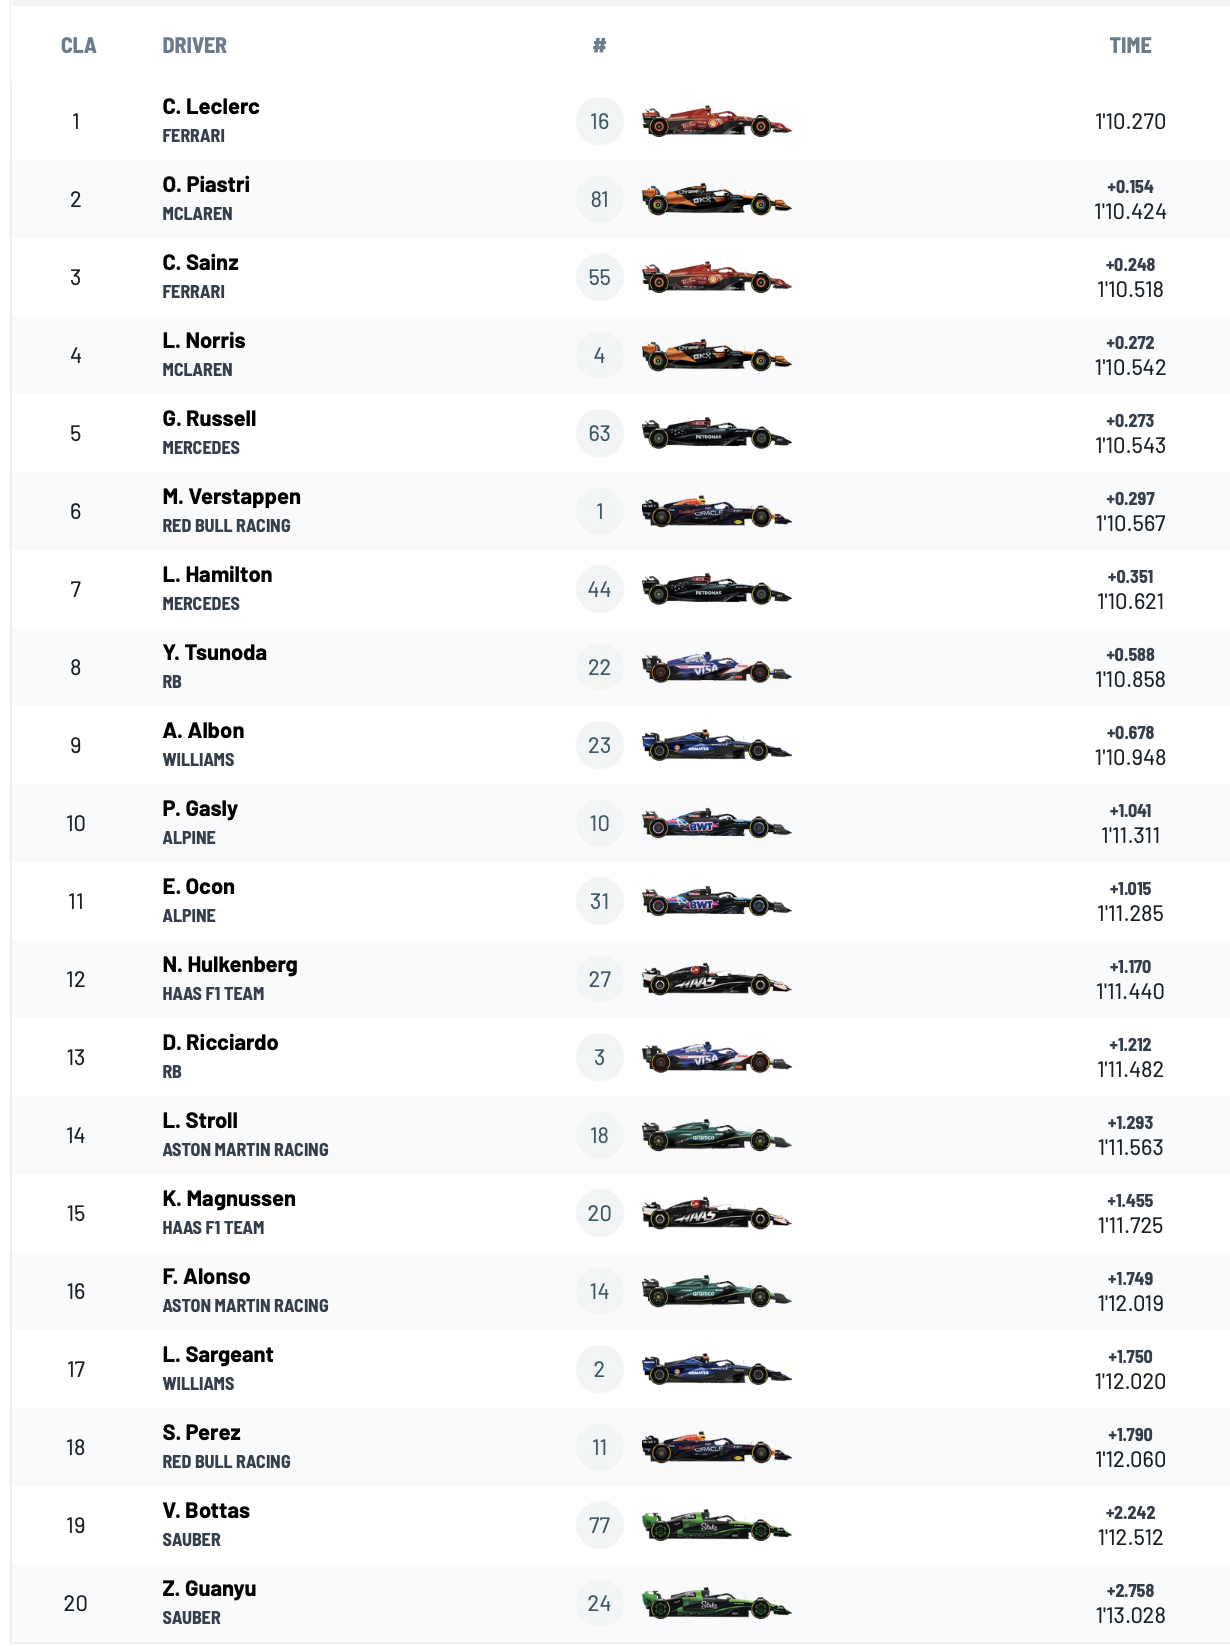Click Z. Guanyu's lap time 1'13.028

click(x=1130, y=1615)
